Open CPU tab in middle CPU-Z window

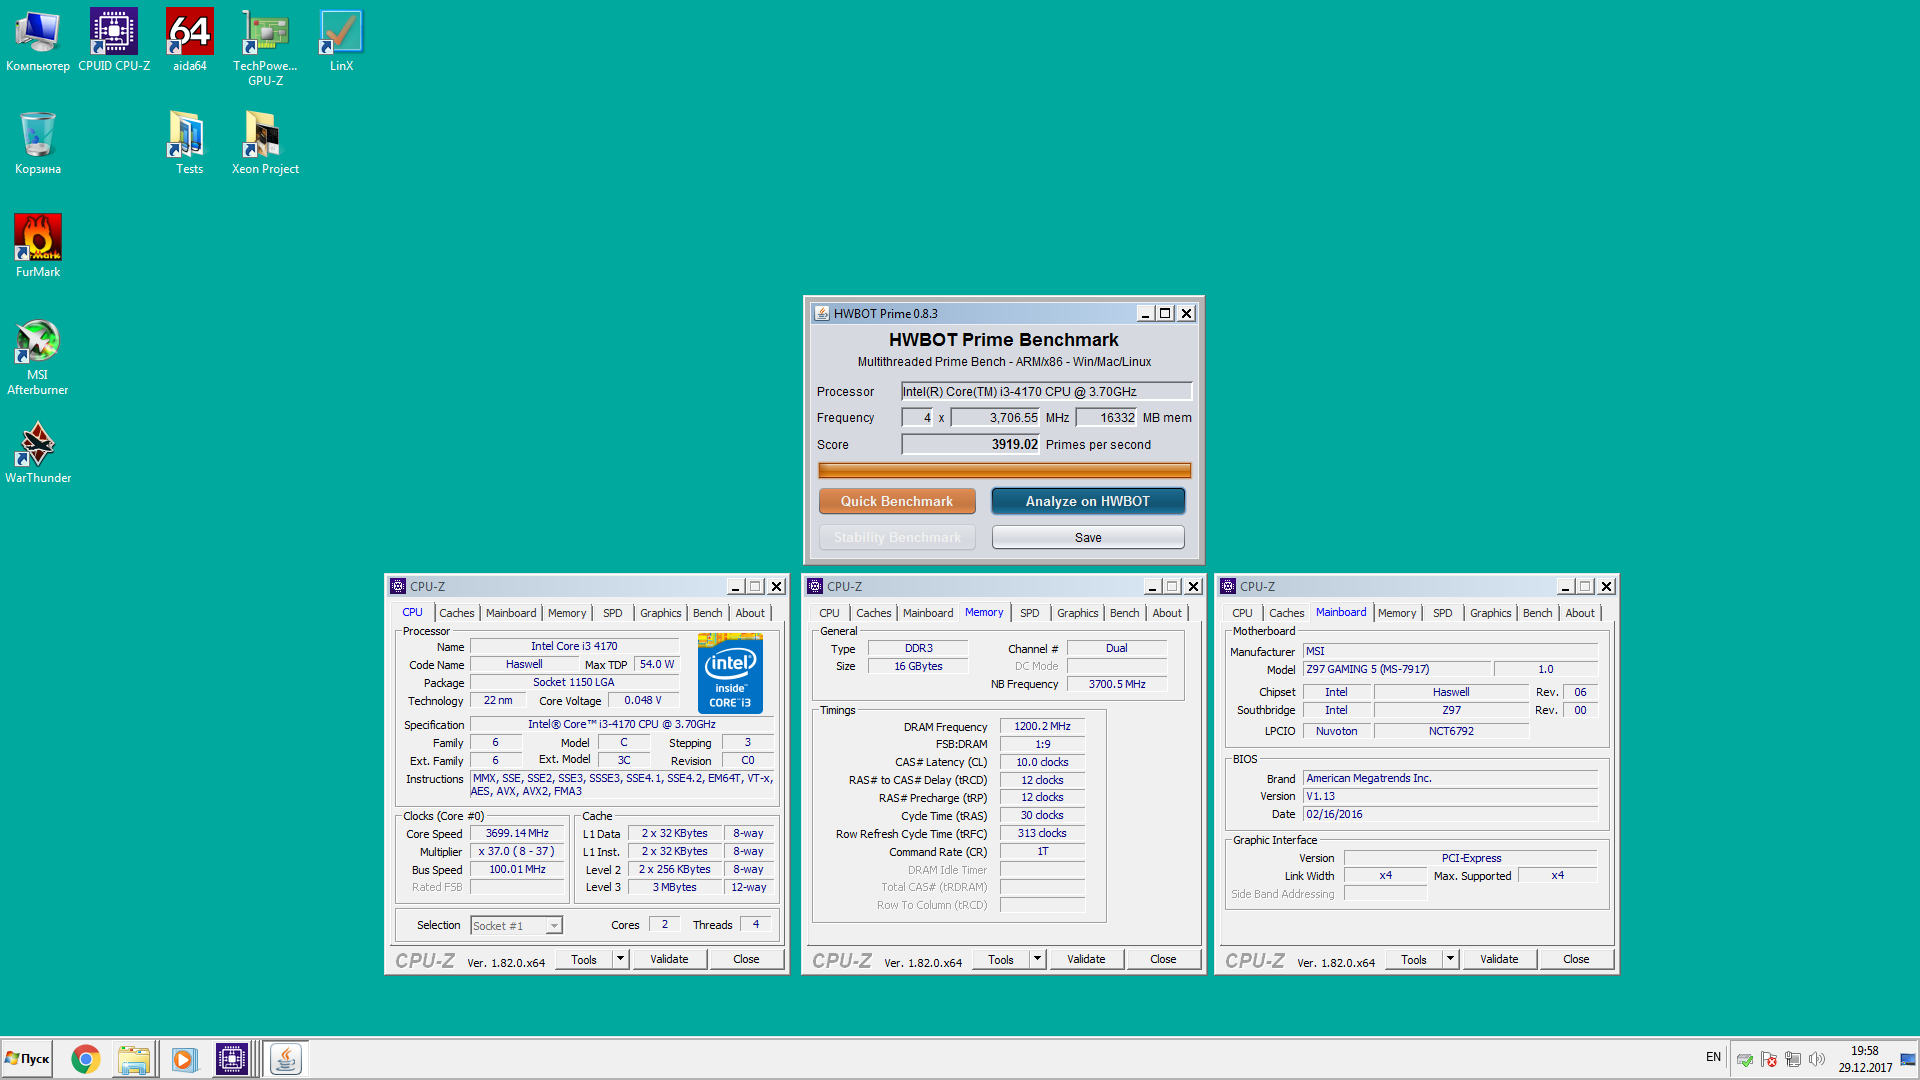(829, 613)
